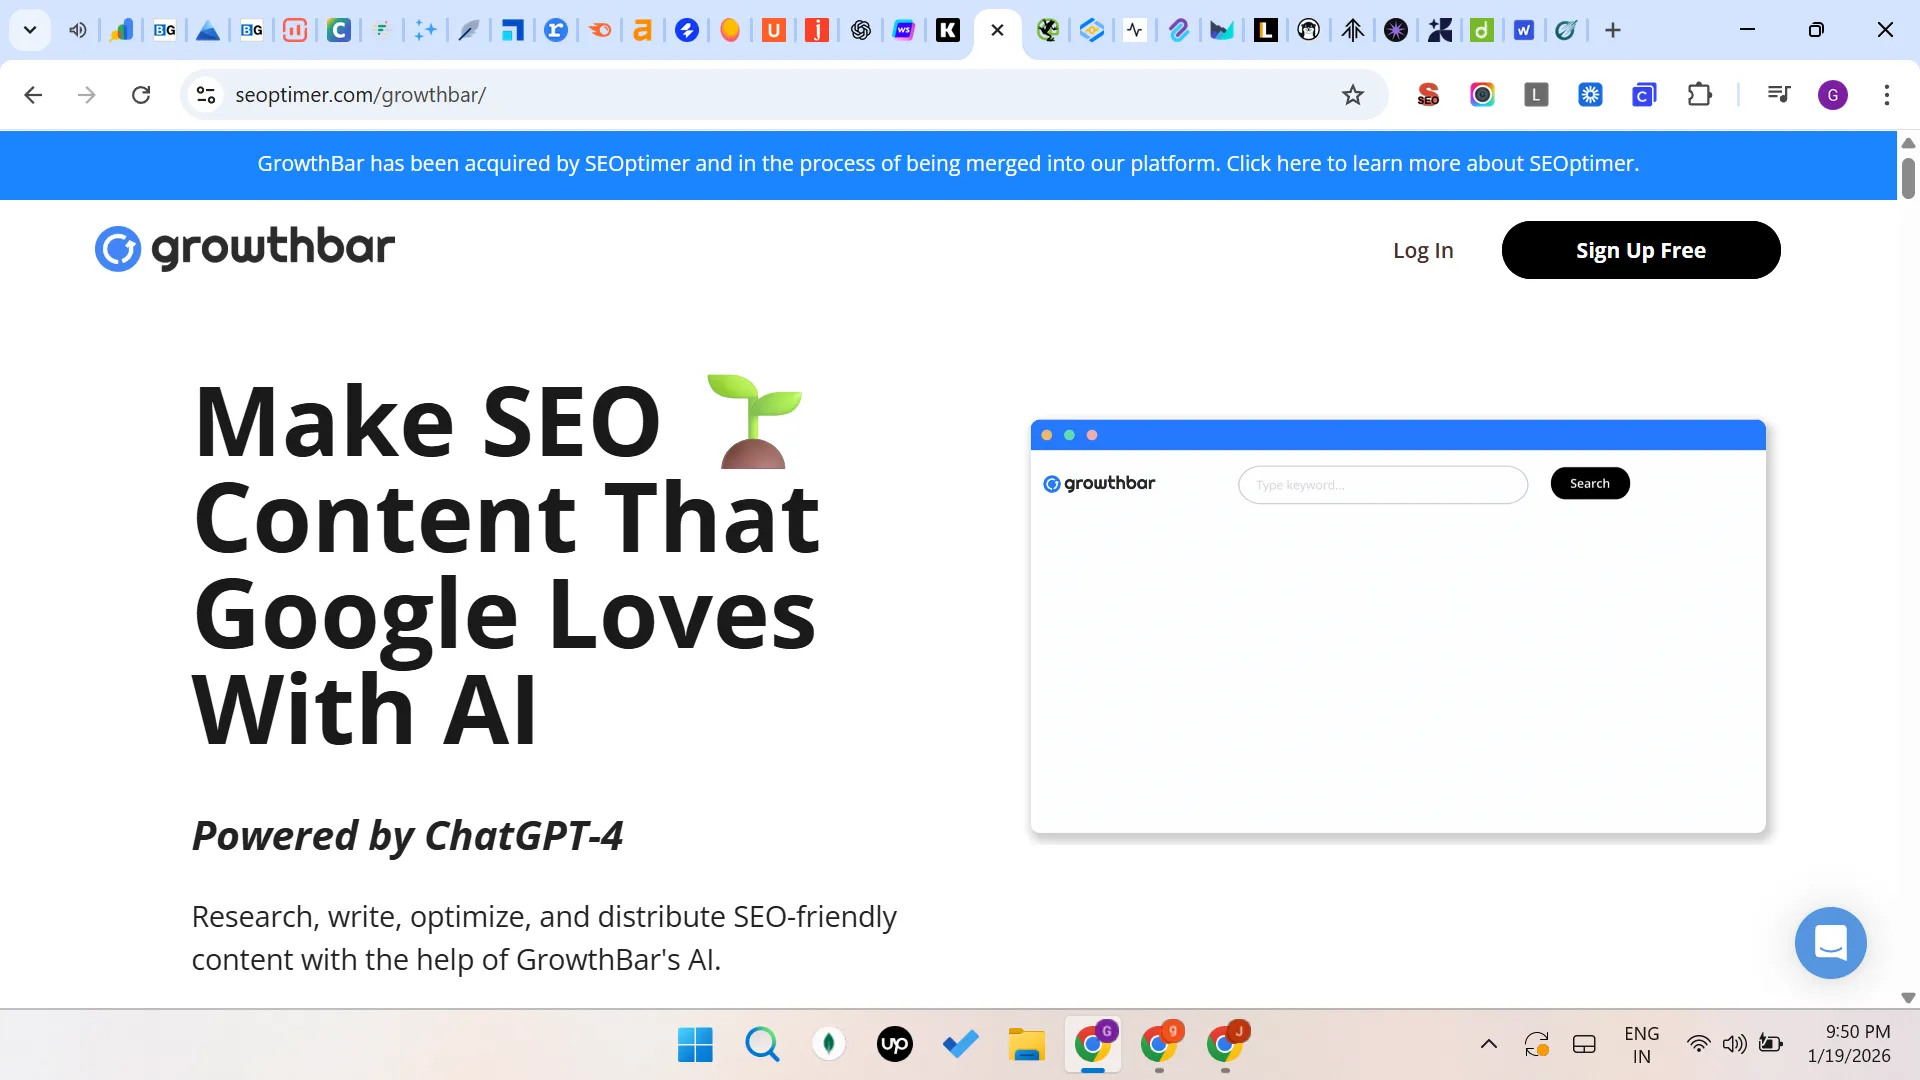Viewport: 1920px width, 1080px height.
Task: Click the Search button in the app mockup
Action: 1589,483
